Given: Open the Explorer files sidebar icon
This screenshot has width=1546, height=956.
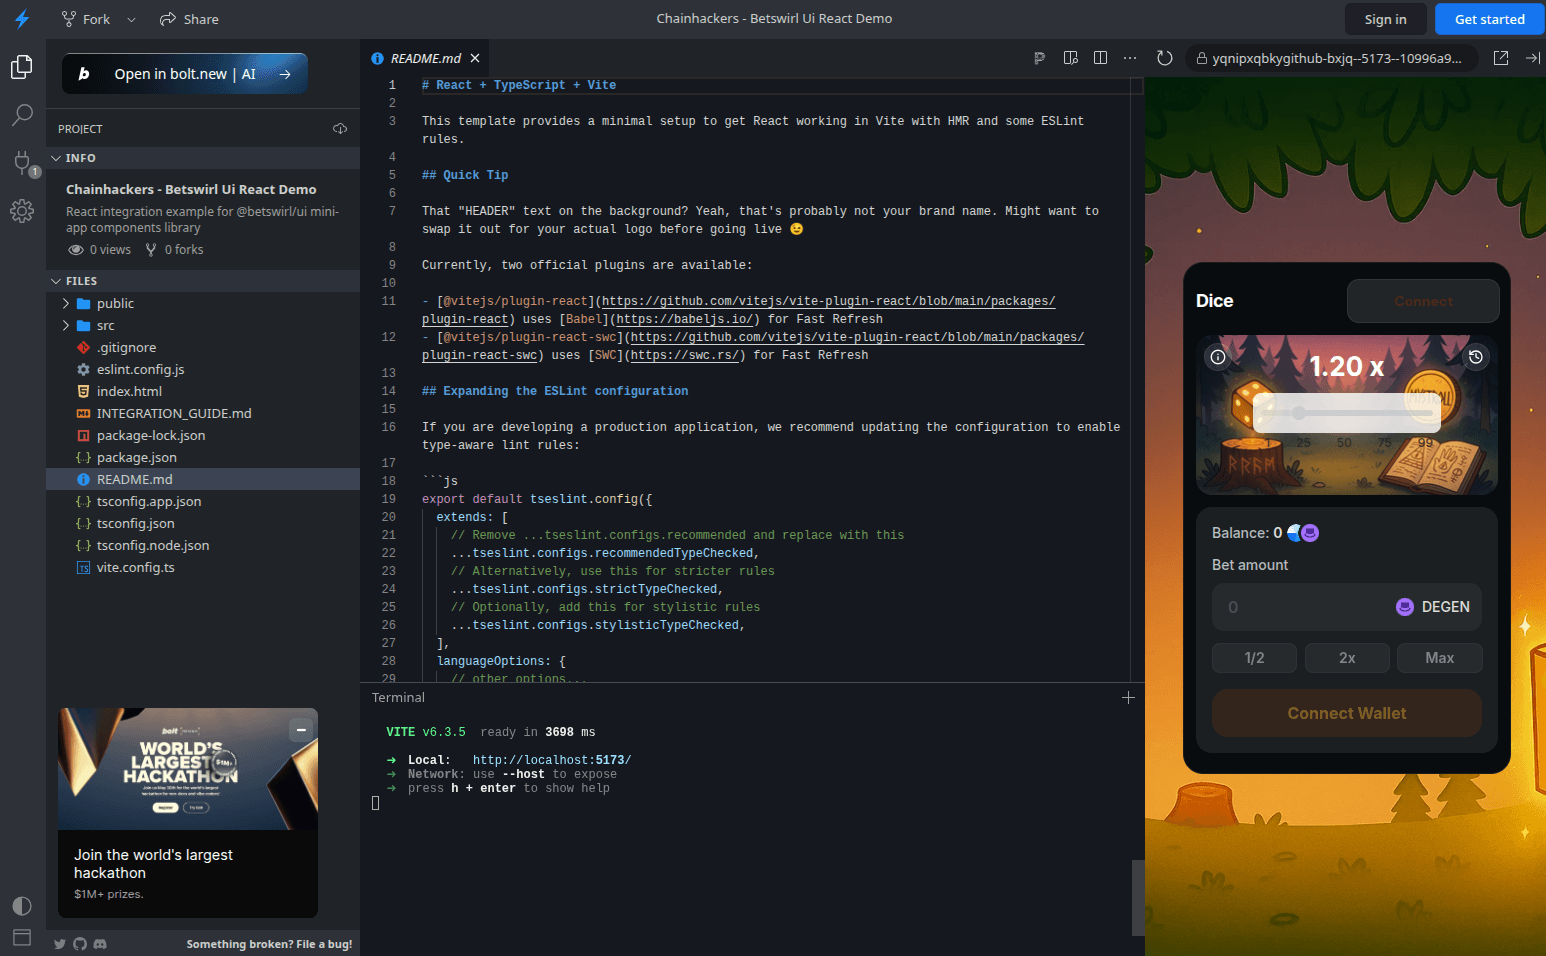Looking at the screenshot, I should pyautogui.click(x=22, y=67).
